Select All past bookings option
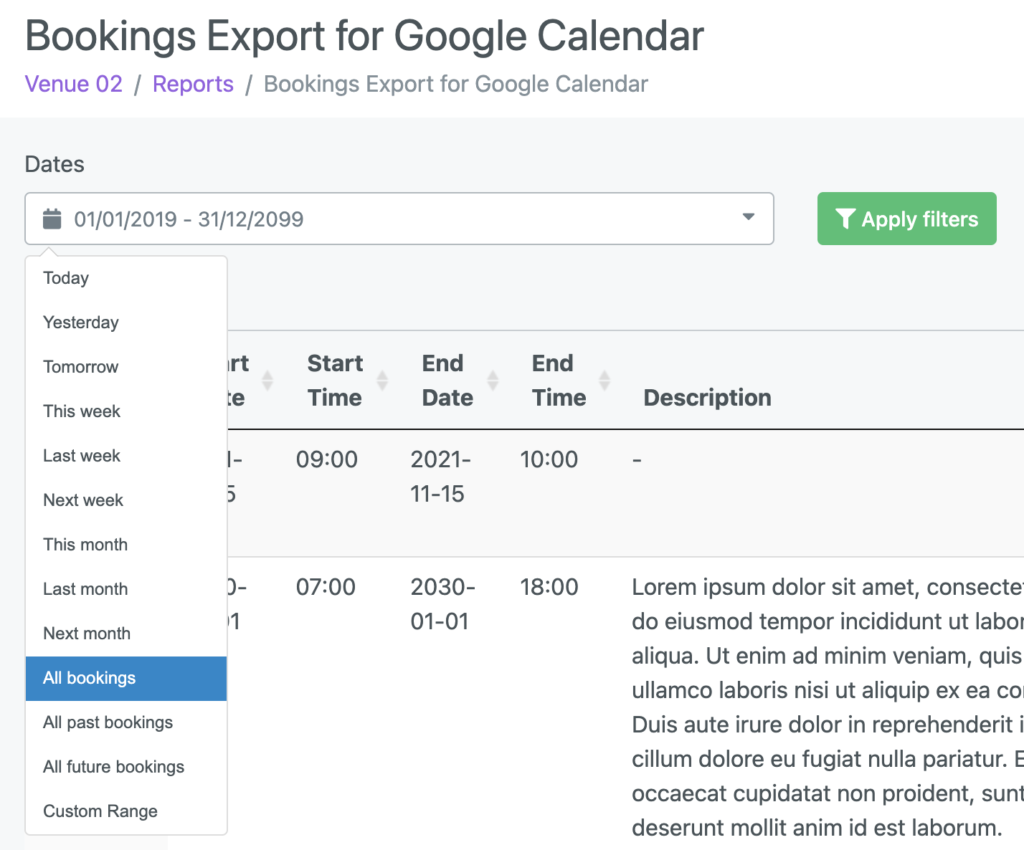Image resolution: width=1024 pixels, height=850 pixels. click(126, 723)
